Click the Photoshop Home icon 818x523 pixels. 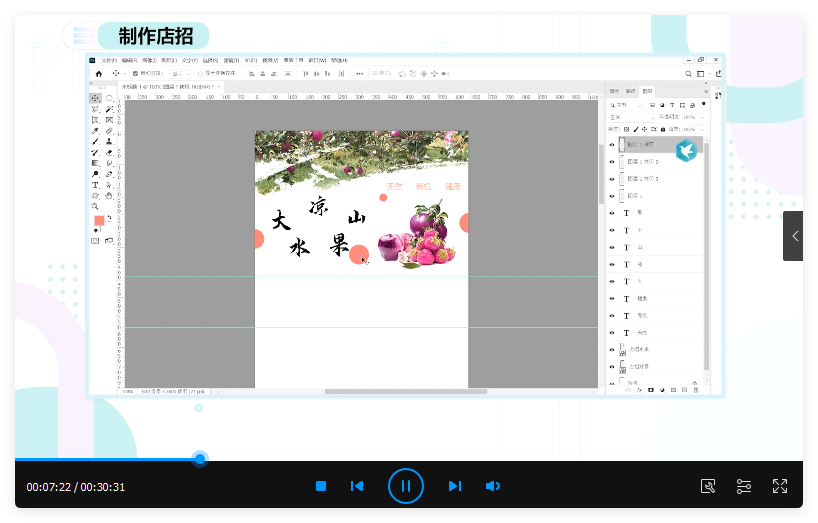[98, 73]
